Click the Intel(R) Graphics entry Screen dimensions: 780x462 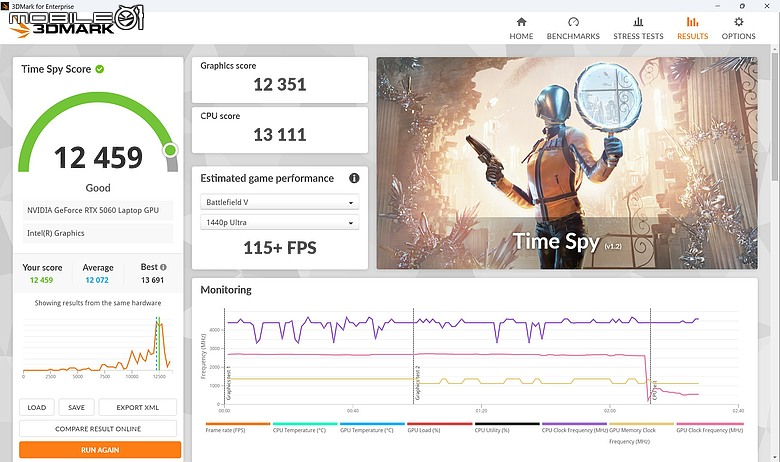[98, 233]
